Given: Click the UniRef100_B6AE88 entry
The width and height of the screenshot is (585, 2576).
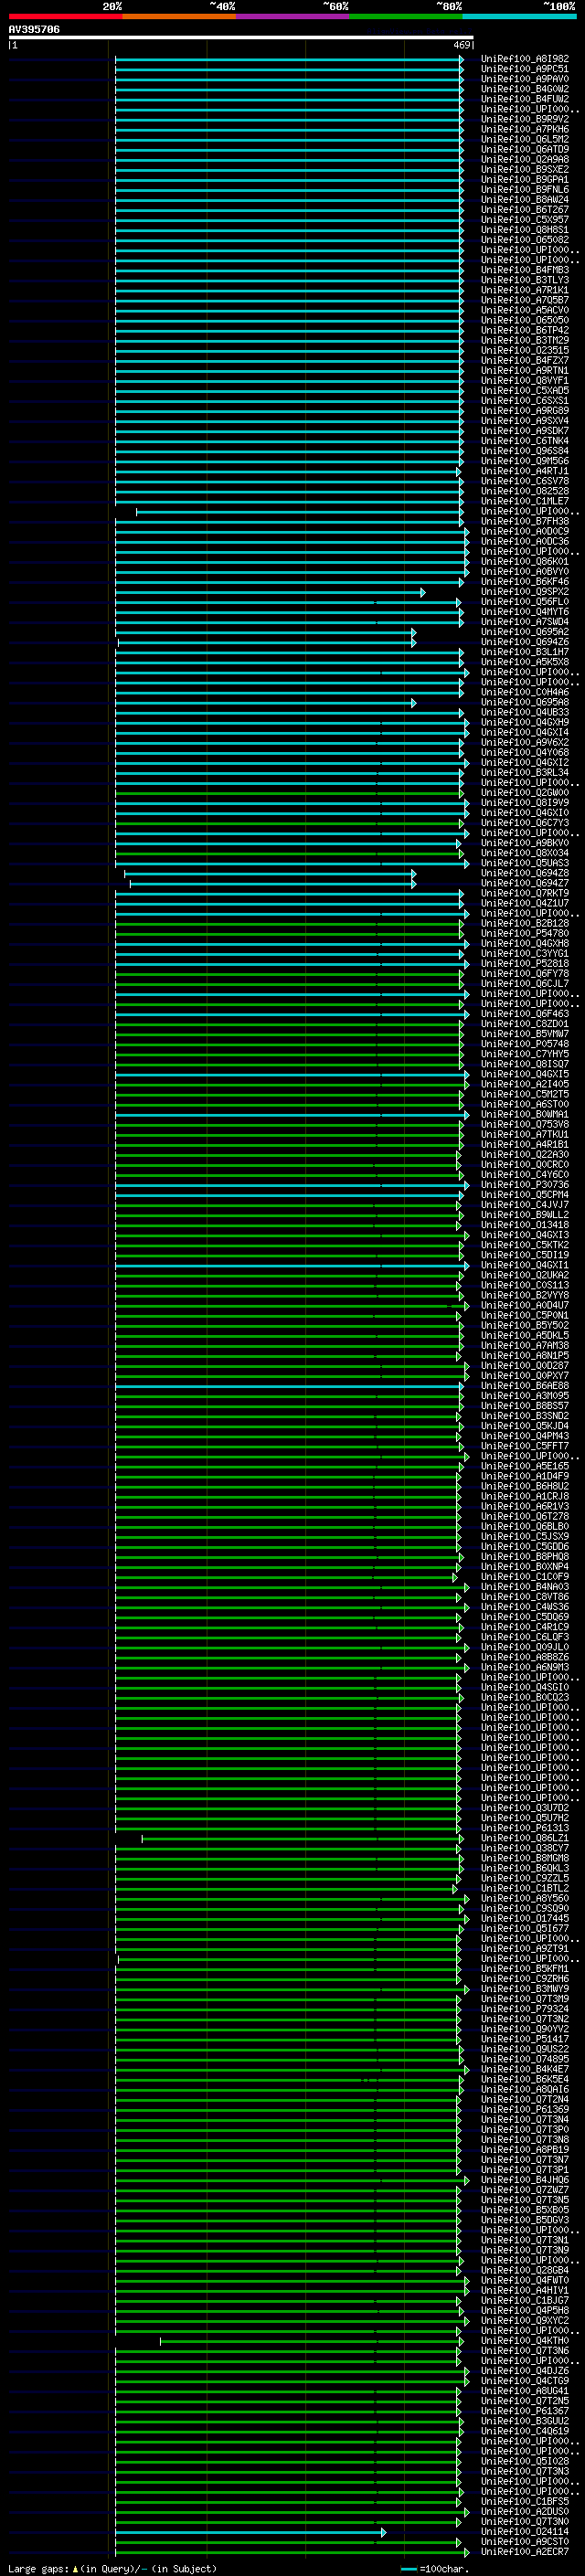Looking at the screenshot, I should pos(525,1386).
